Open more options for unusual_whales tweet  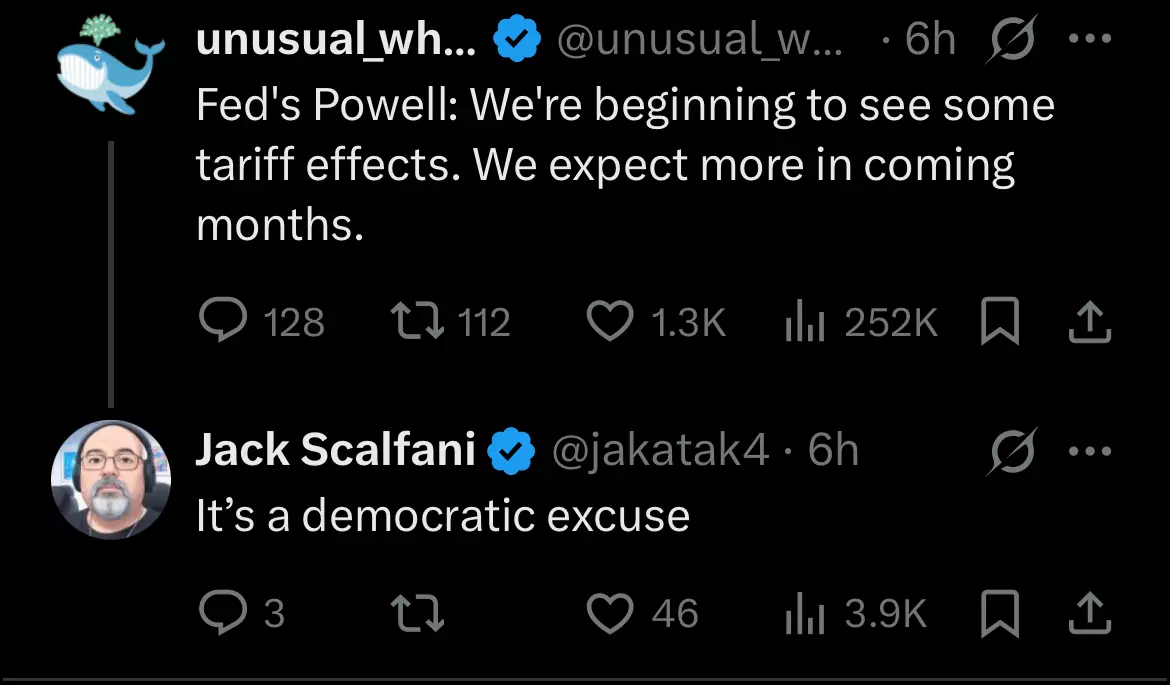(1090, 38)
